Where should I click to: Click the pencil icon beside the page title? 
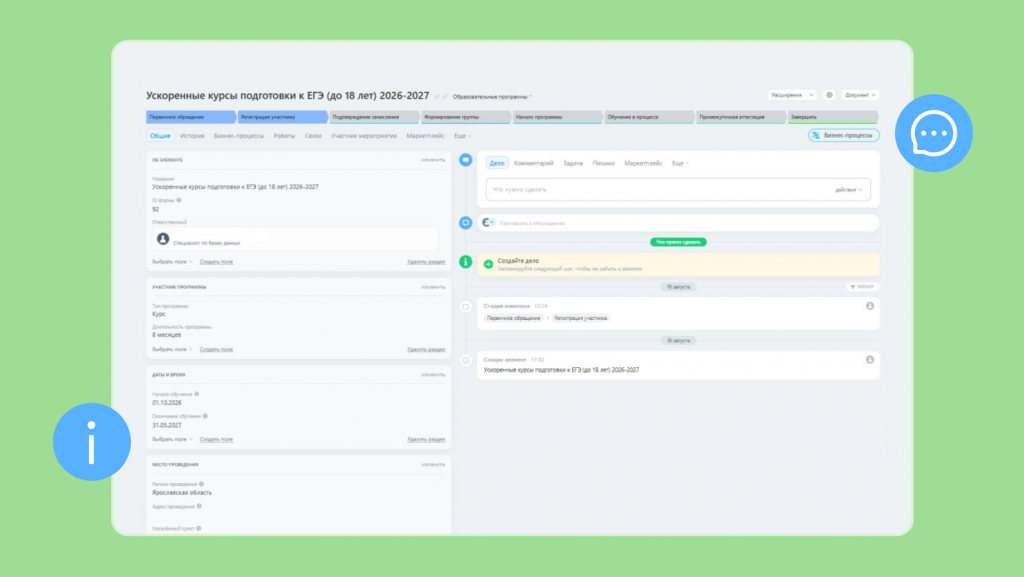coord(438,97)
